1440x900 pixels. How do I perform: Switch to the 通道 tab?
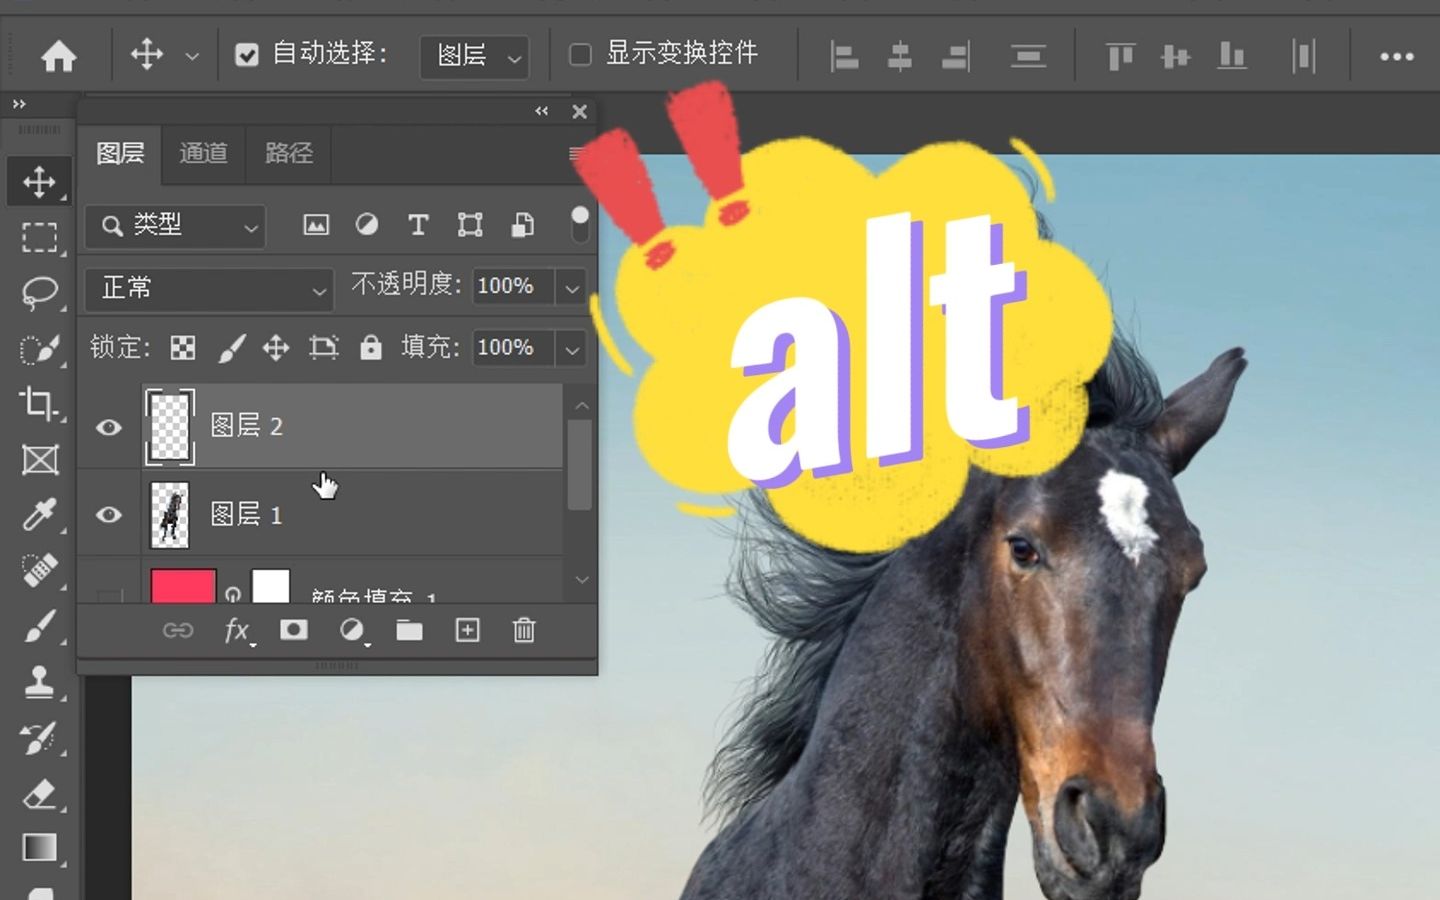tap(203, 154)
